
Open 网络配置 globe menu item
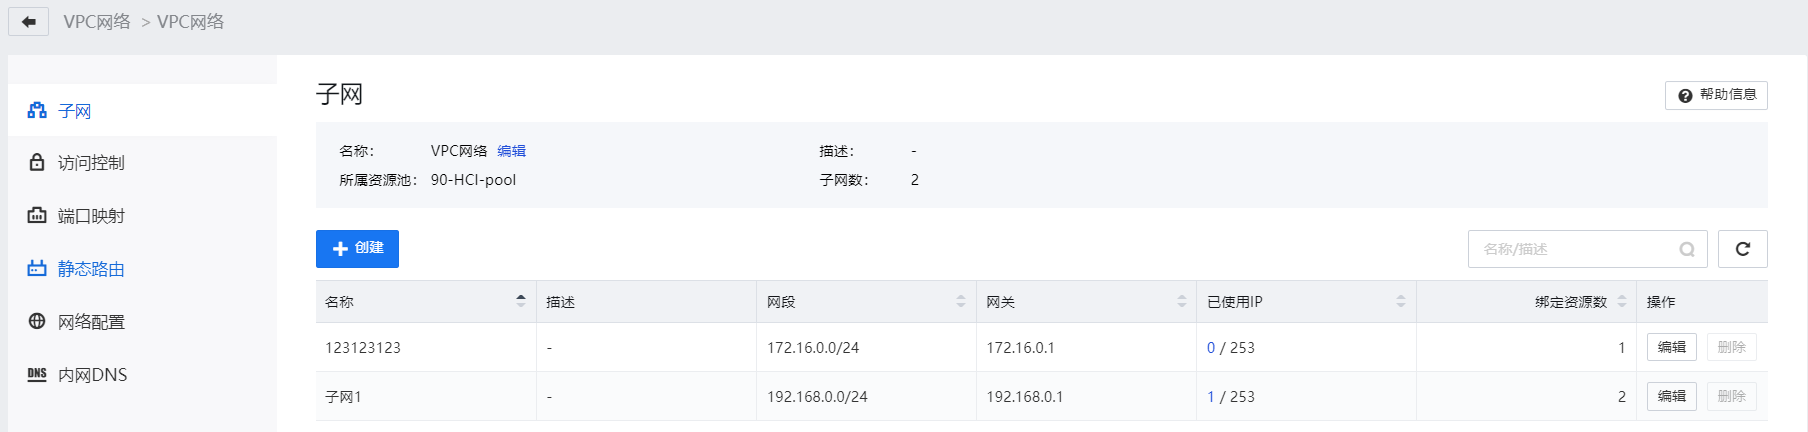[x=142, y=321]
